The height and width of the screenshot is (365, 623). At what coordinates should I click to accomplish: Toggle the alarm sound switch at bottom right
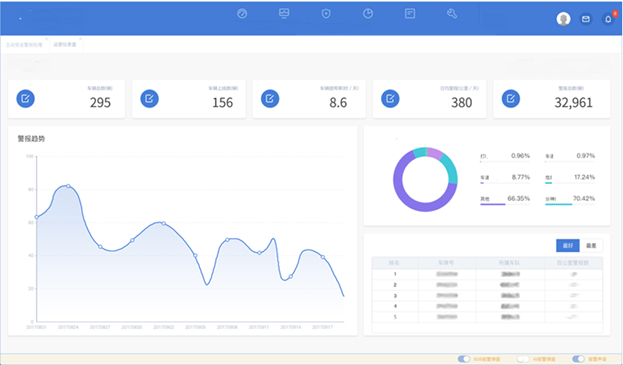coord(578,359)
